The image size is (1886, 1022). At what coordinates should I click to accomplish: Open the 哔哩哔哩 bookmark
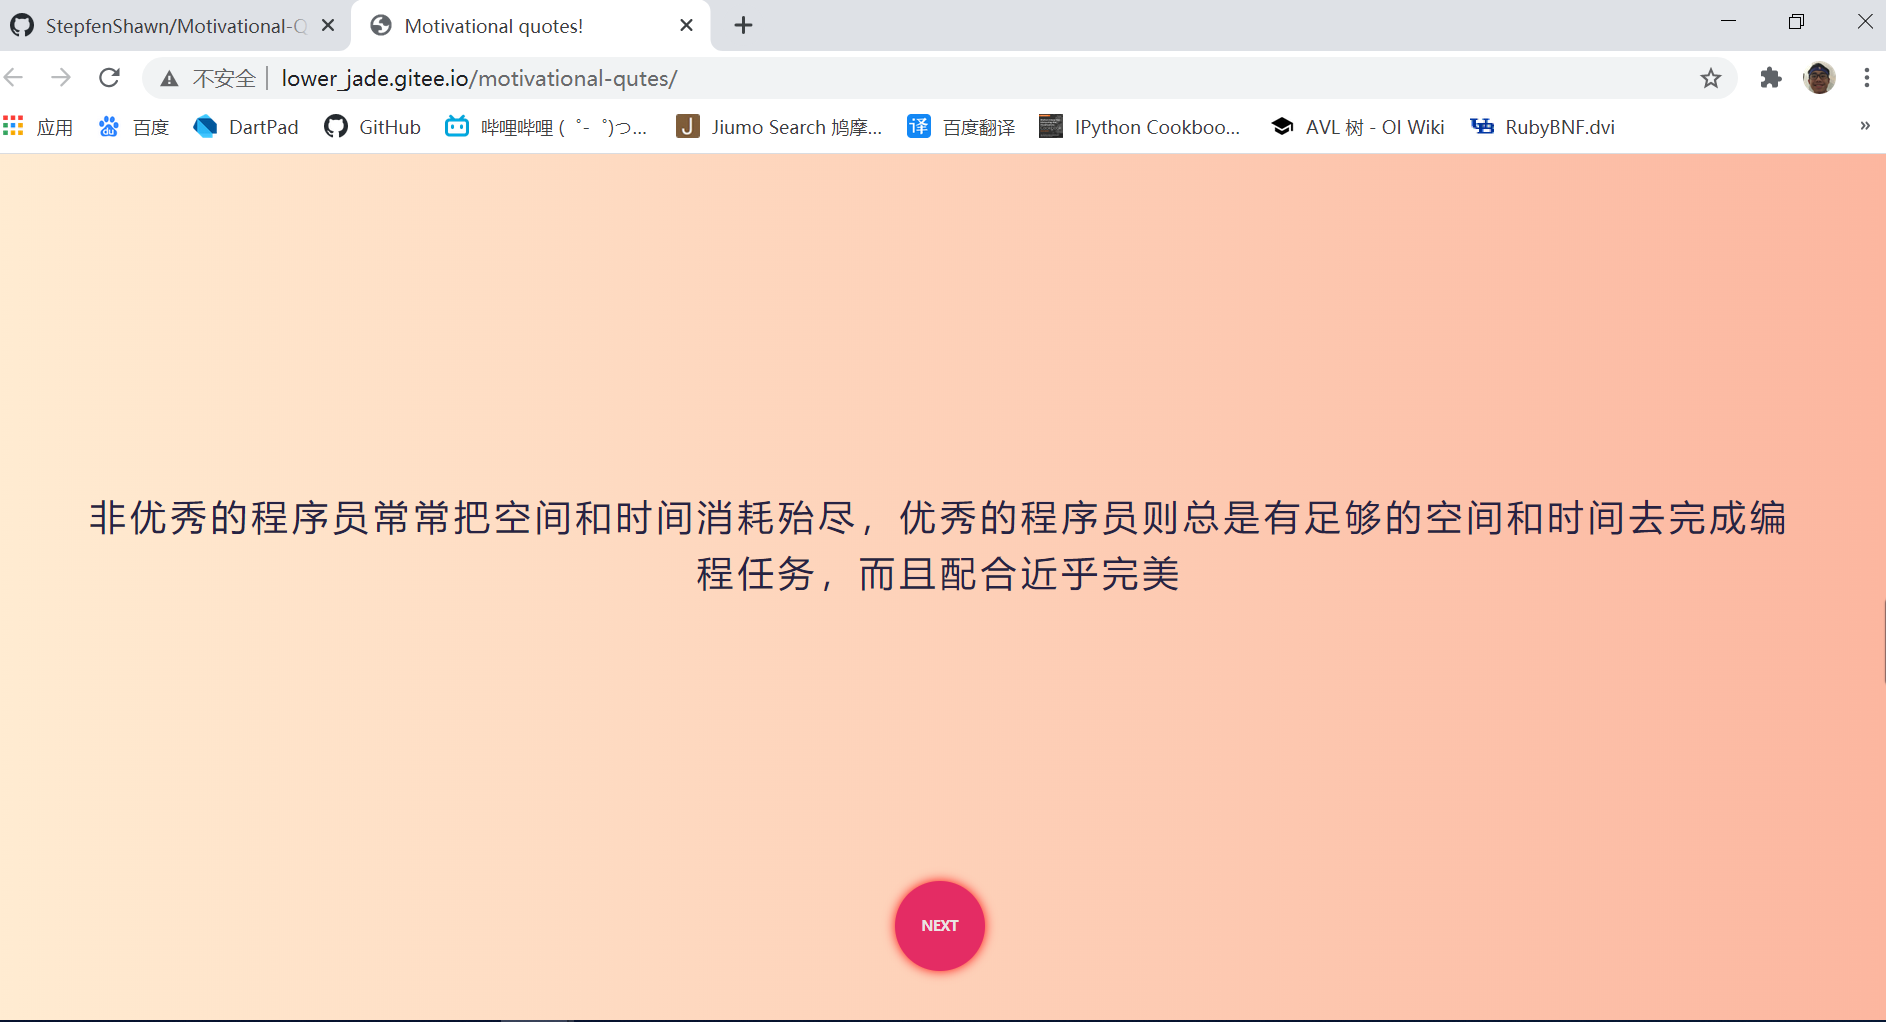(x=546, y=126)
